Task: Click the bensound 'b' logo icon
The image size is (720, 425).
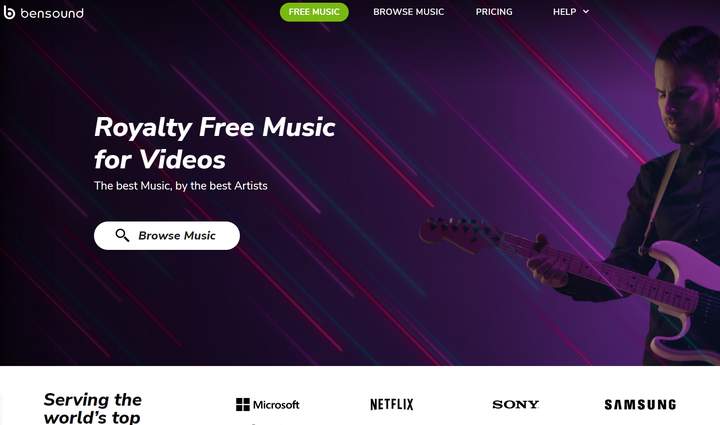Action: click(x=9, y=12)
